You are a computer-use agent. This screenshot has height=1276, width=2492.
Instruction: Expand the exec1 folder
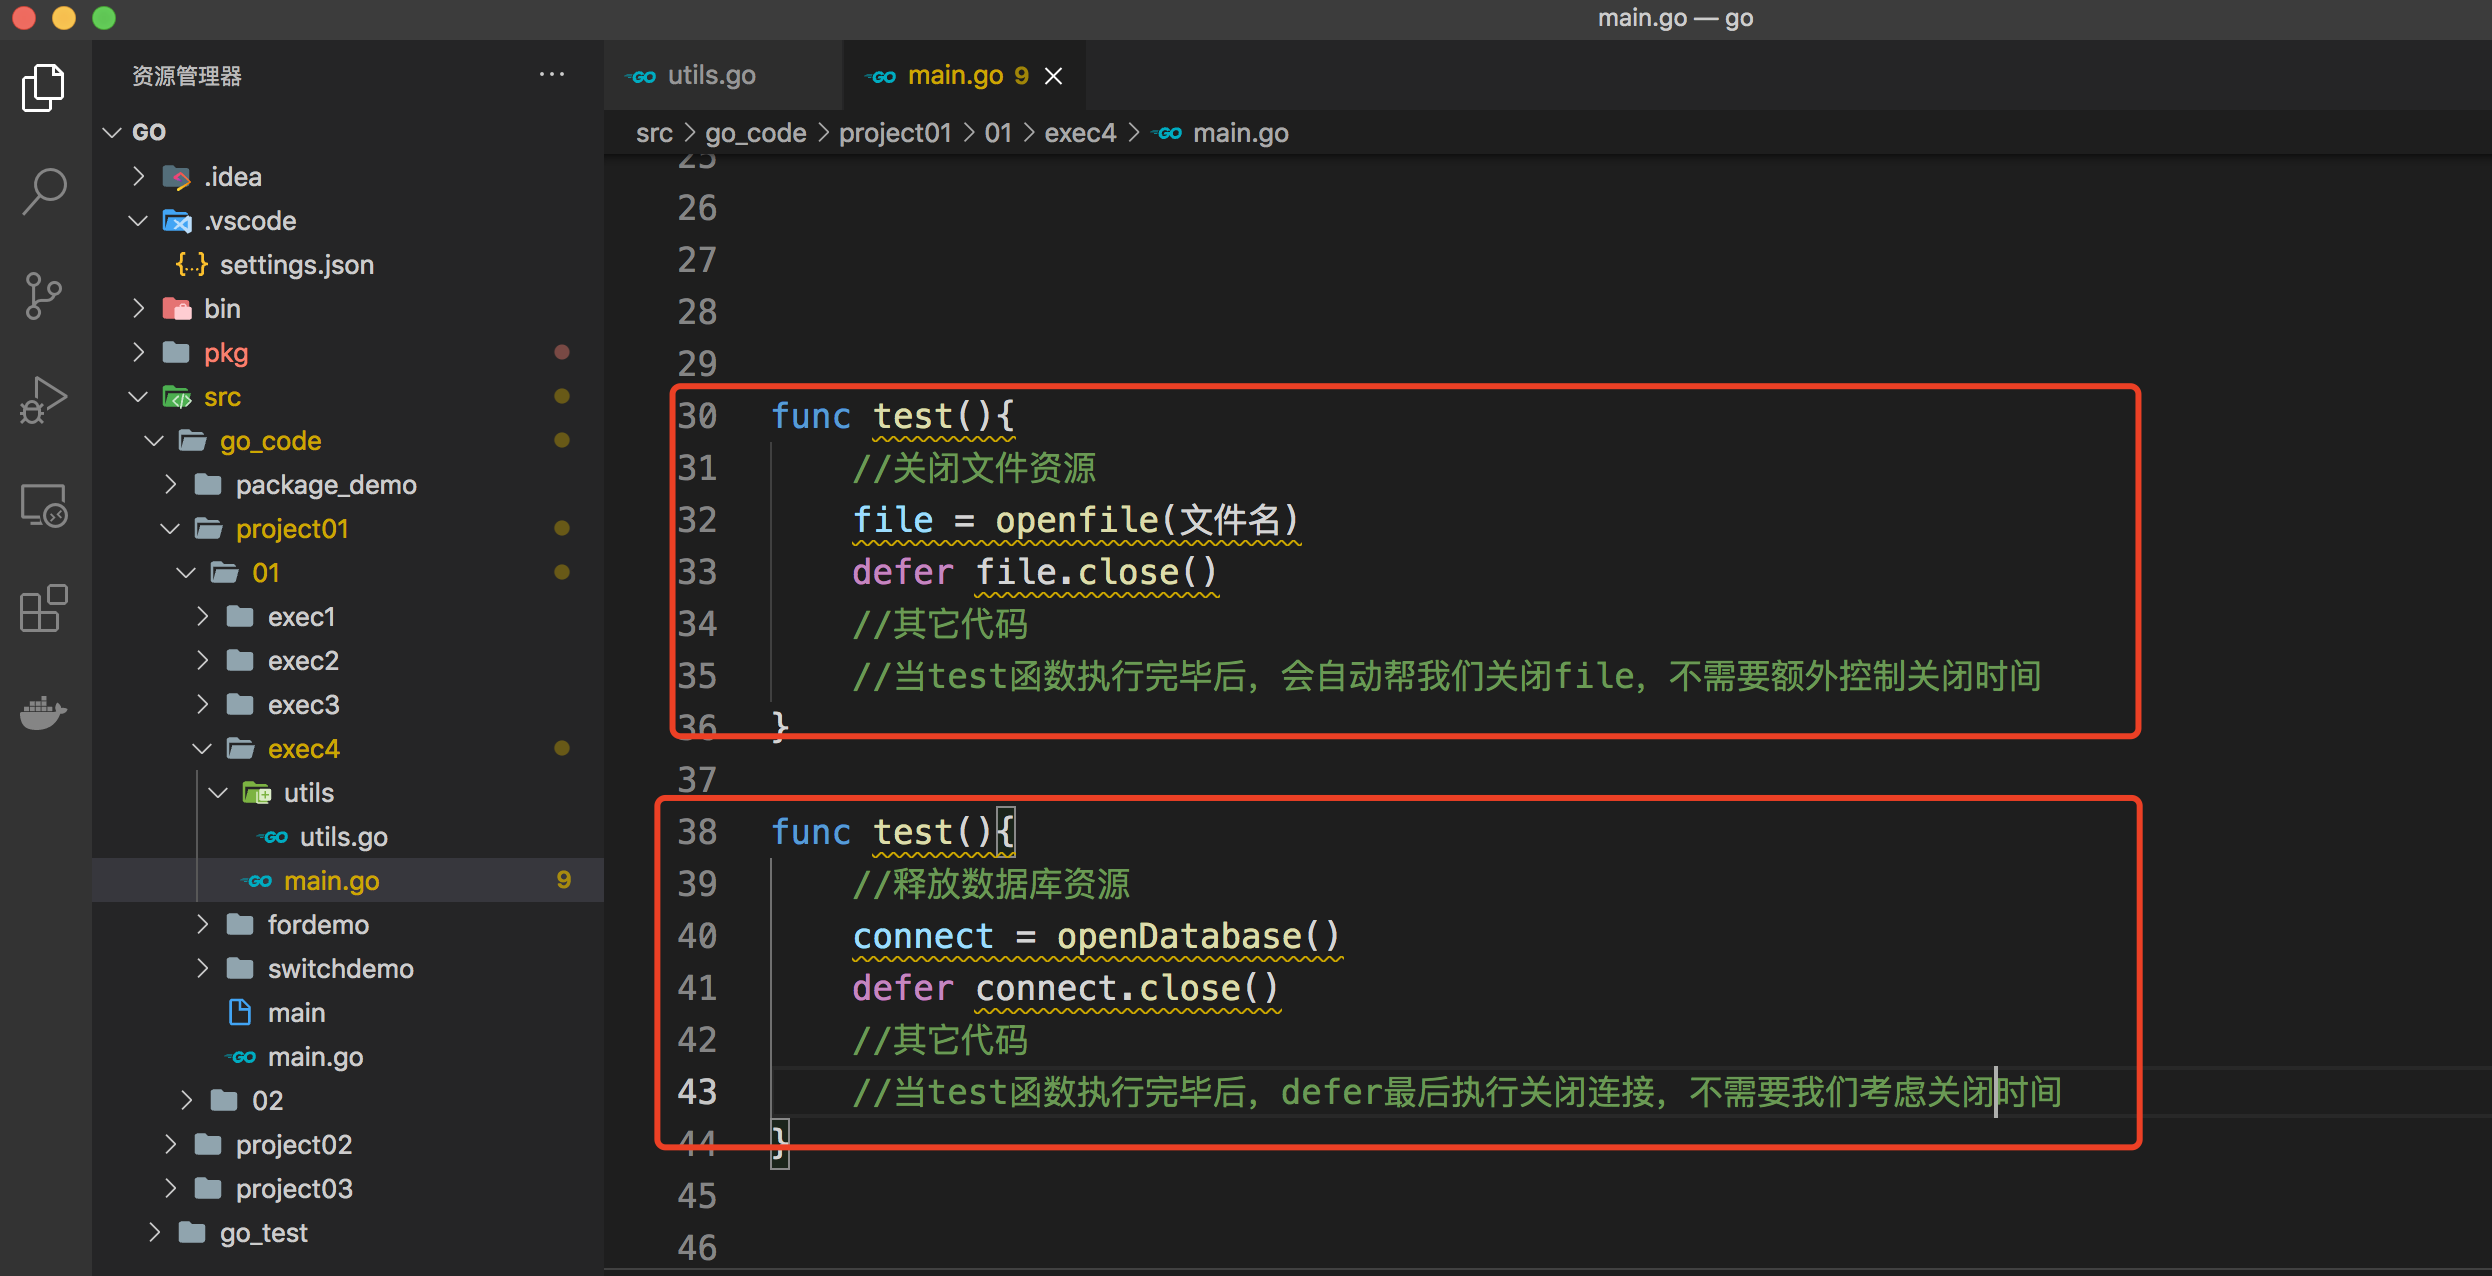300,617
